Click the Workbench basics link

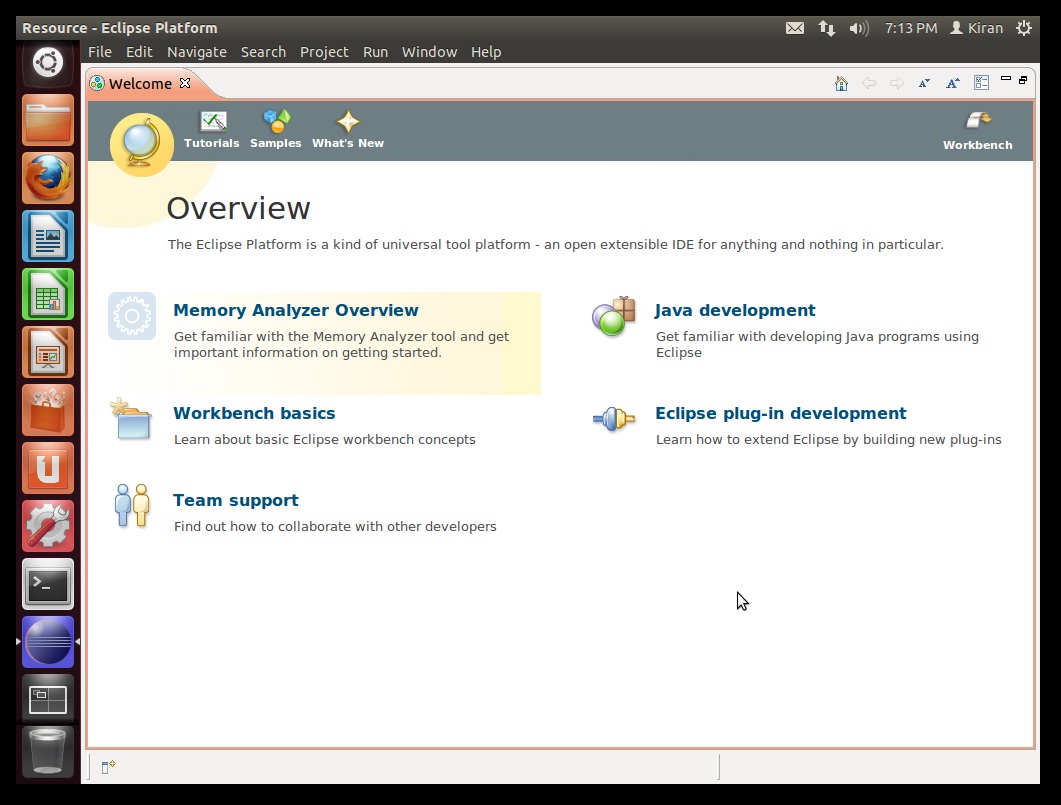tap(254, 414)
